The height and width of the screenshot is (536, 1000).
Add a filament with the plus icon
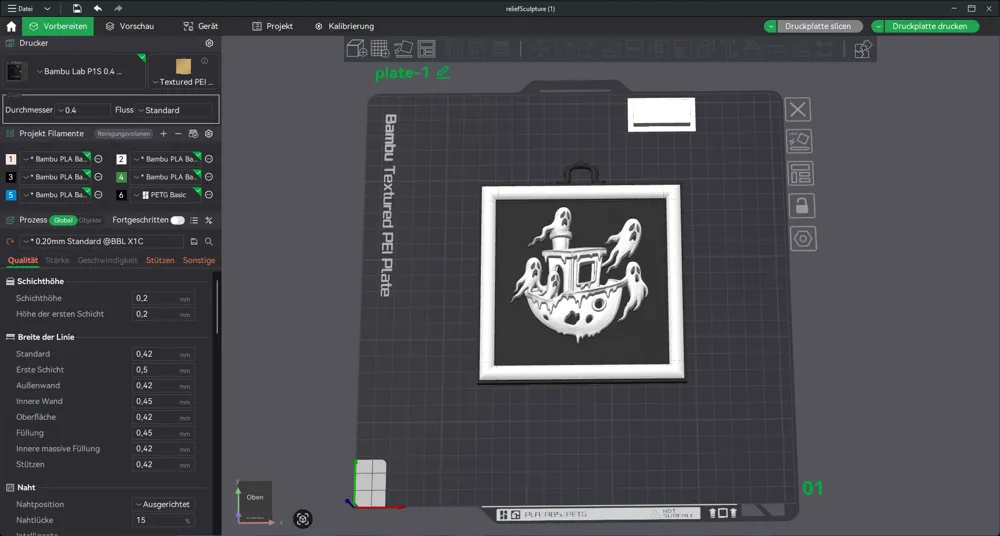pos(163,133)
